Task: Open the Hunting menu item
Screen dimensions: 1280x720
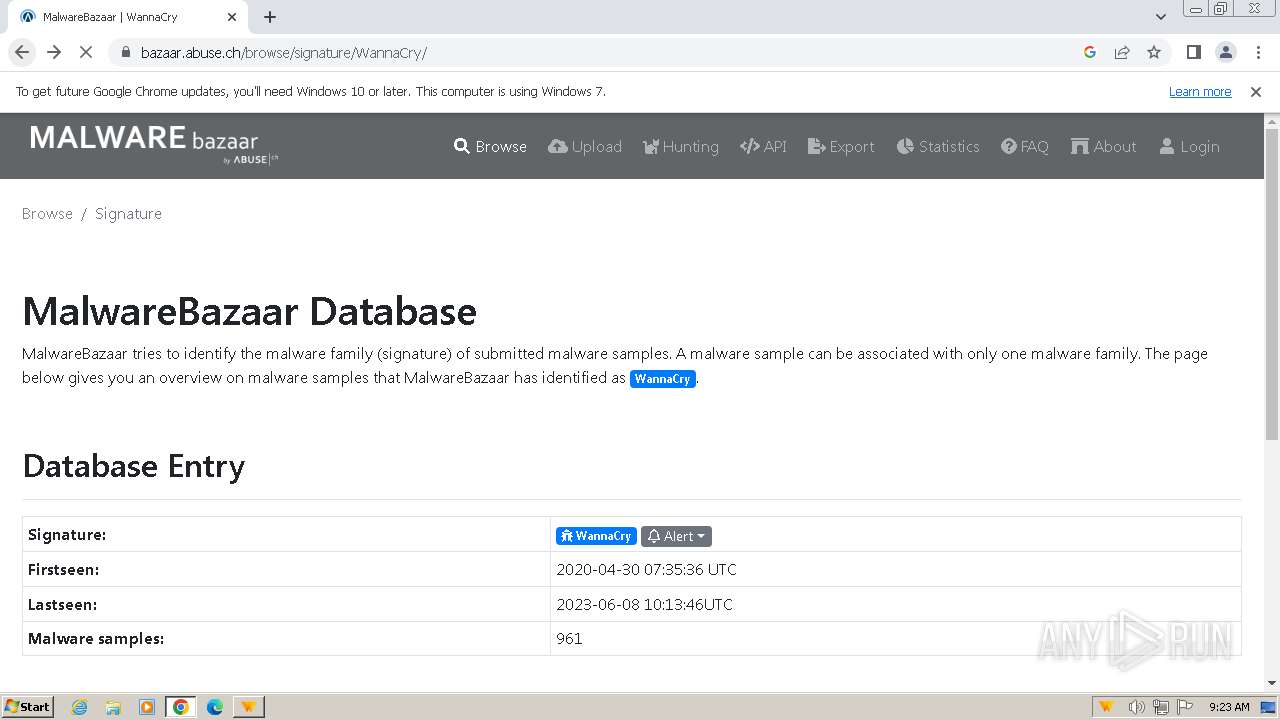Action: 680,146
